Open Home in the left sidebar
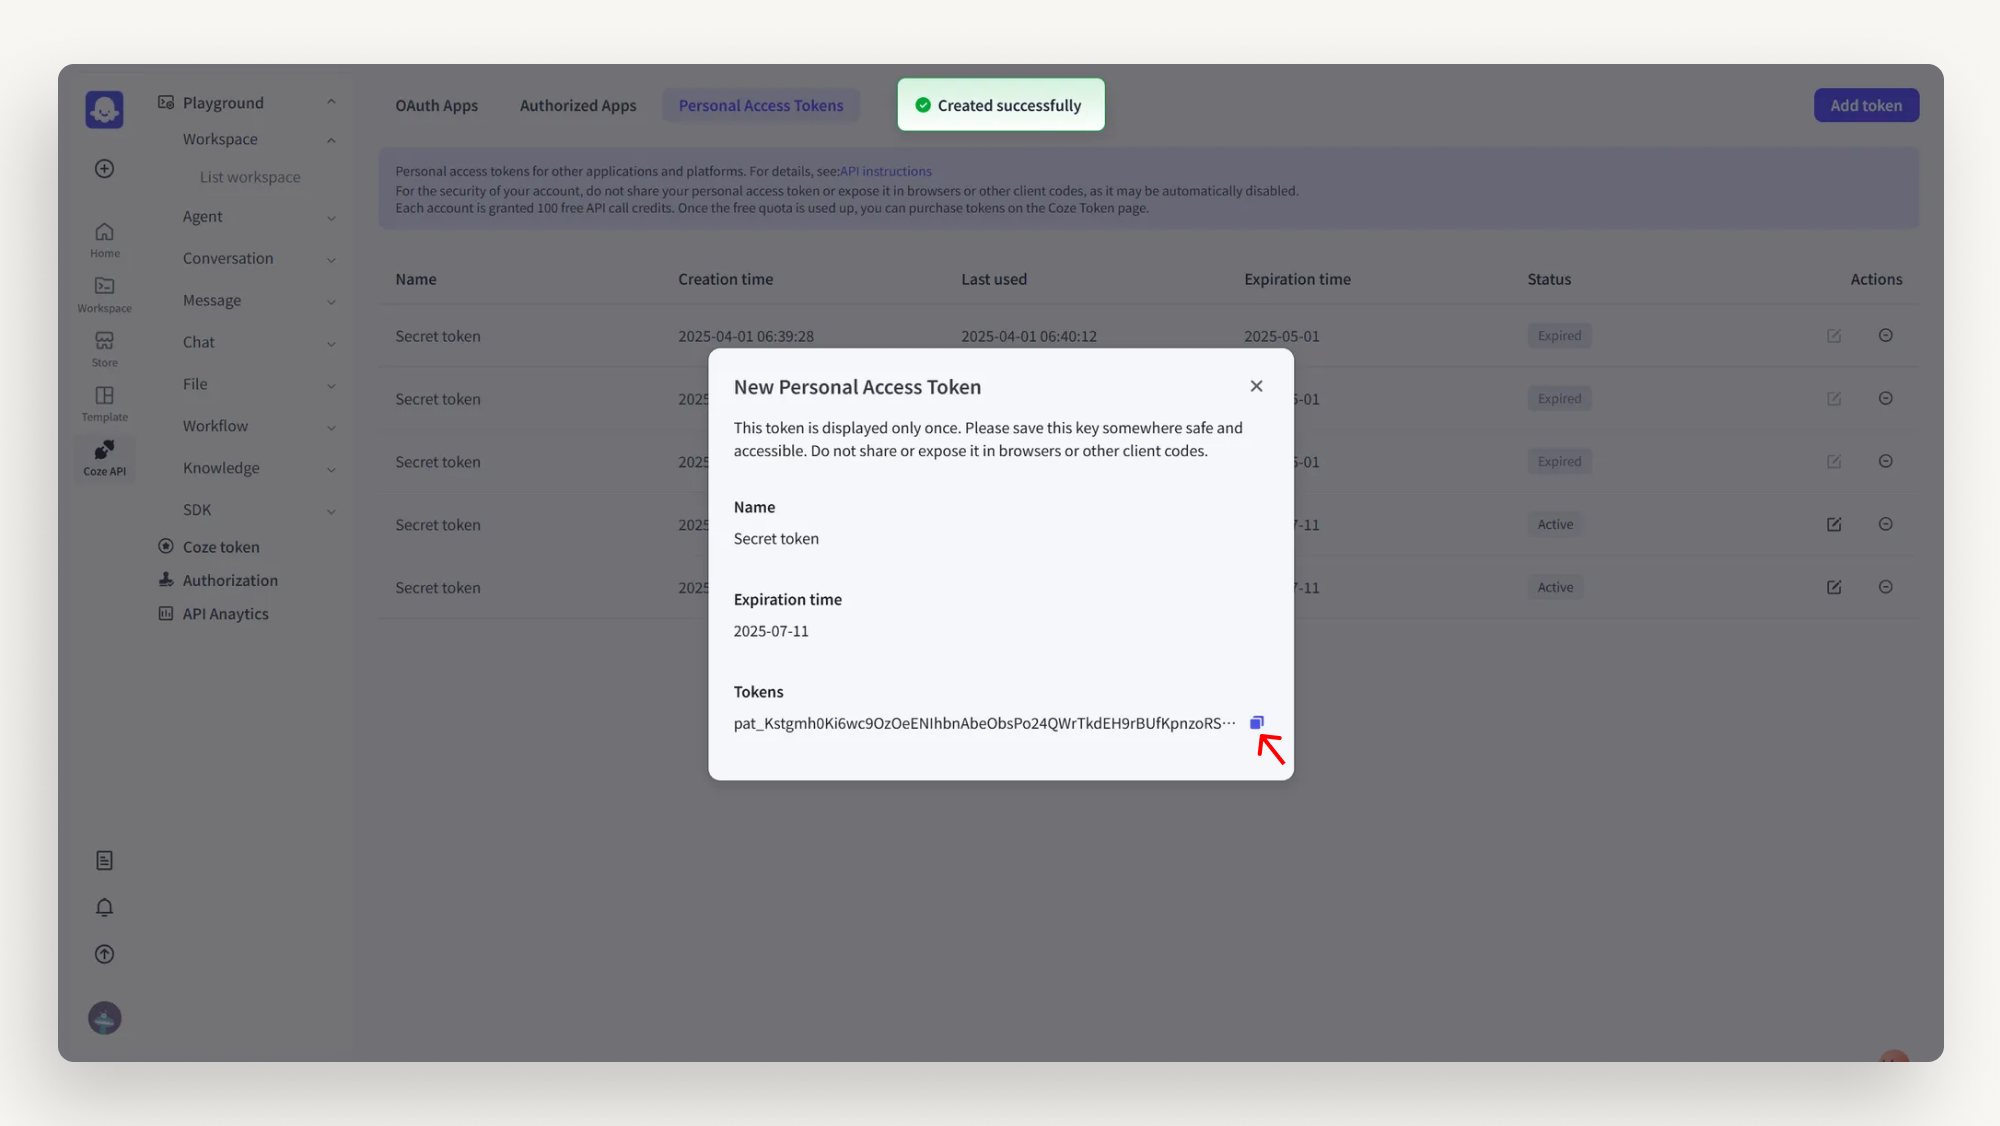This screenshot has height=1126, width=2000. [x=104, y=239]
